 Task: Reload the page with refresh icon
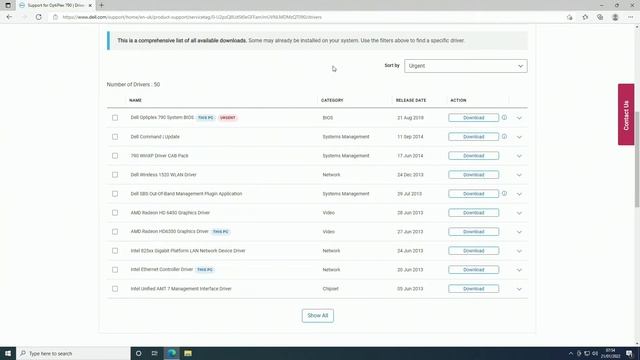(x=38, y=17)
